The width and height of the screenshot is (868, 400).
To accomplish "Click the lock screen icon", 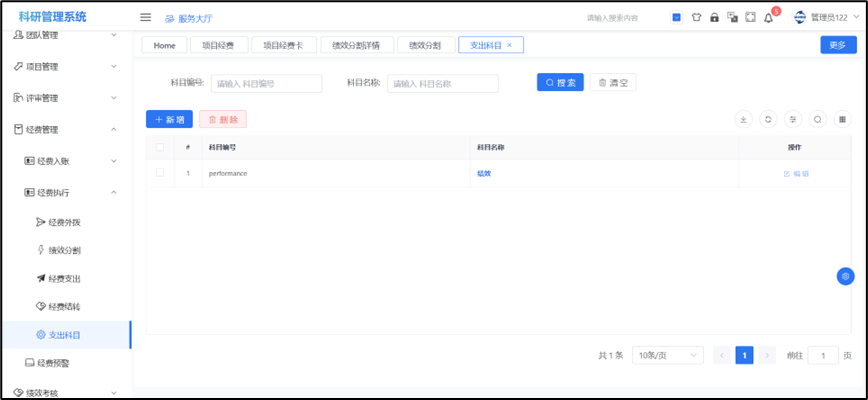I will coord(714,18).
